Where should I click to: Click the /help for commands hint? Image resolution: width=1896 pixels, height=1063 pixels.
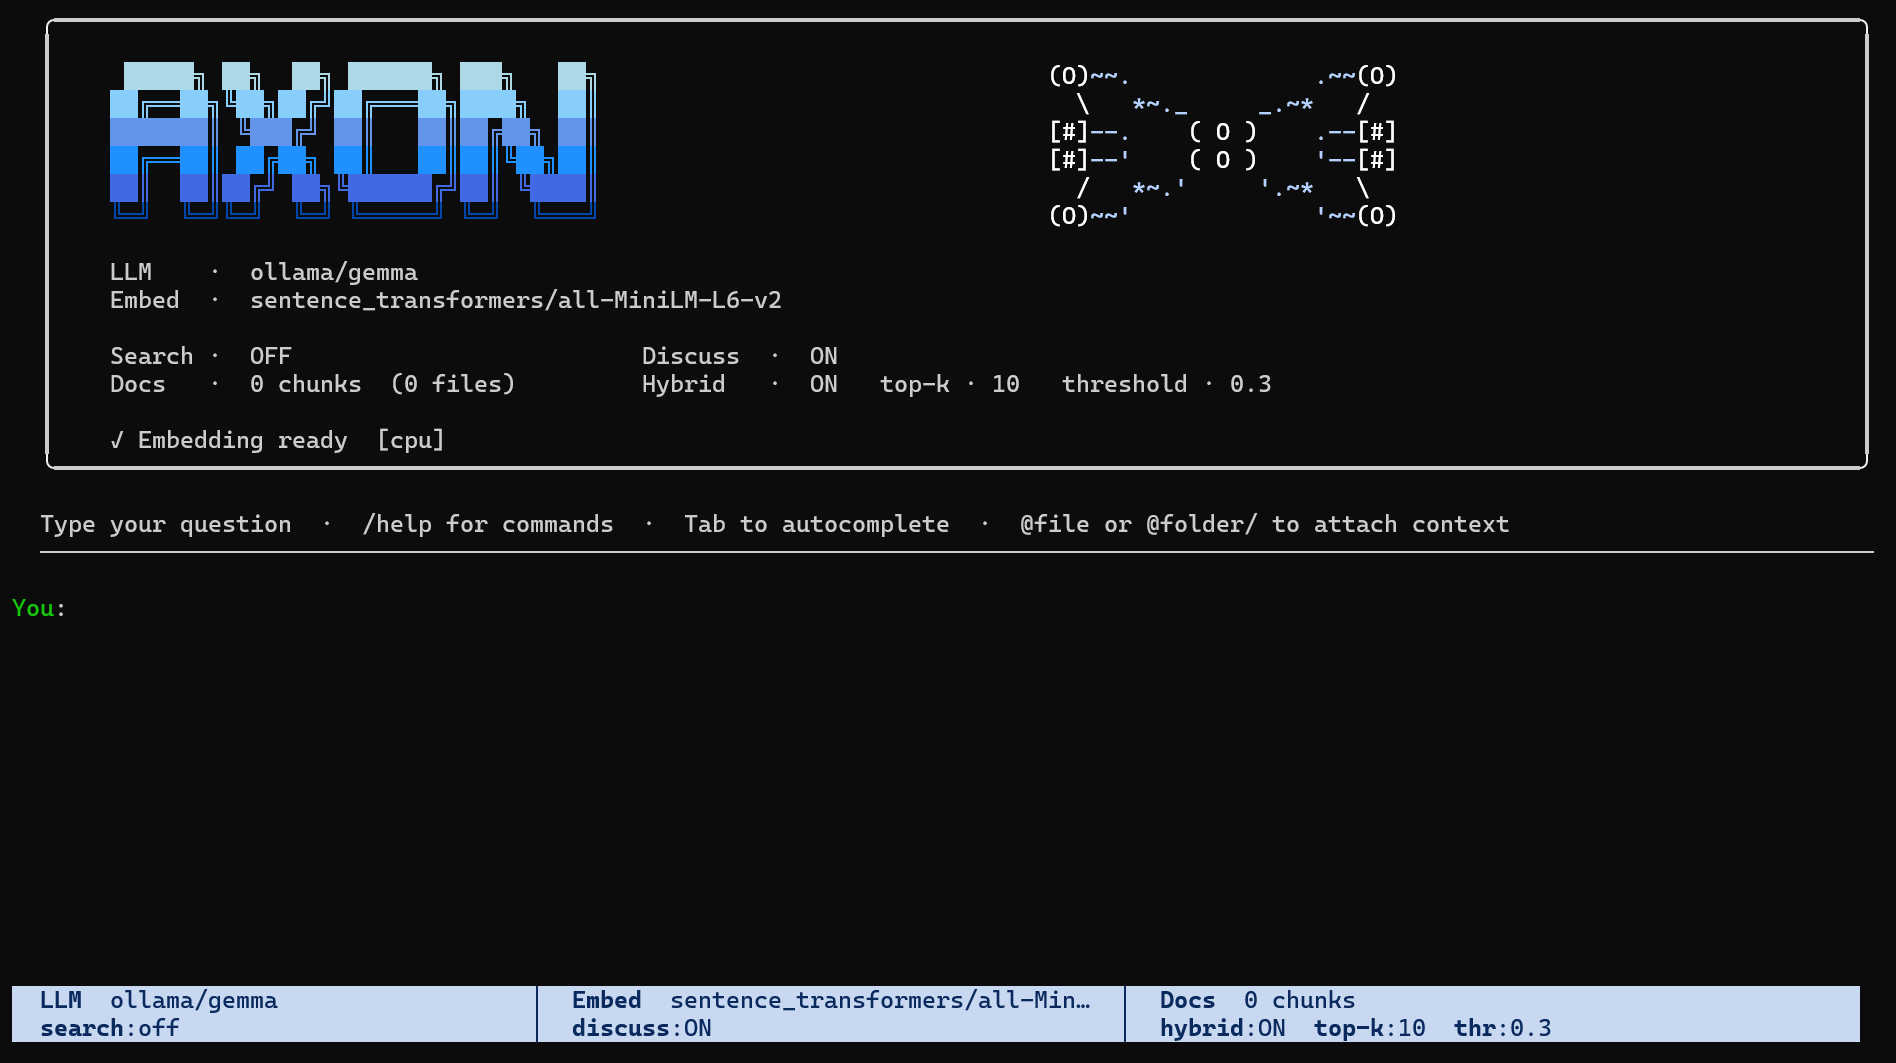tap(489, 523)
